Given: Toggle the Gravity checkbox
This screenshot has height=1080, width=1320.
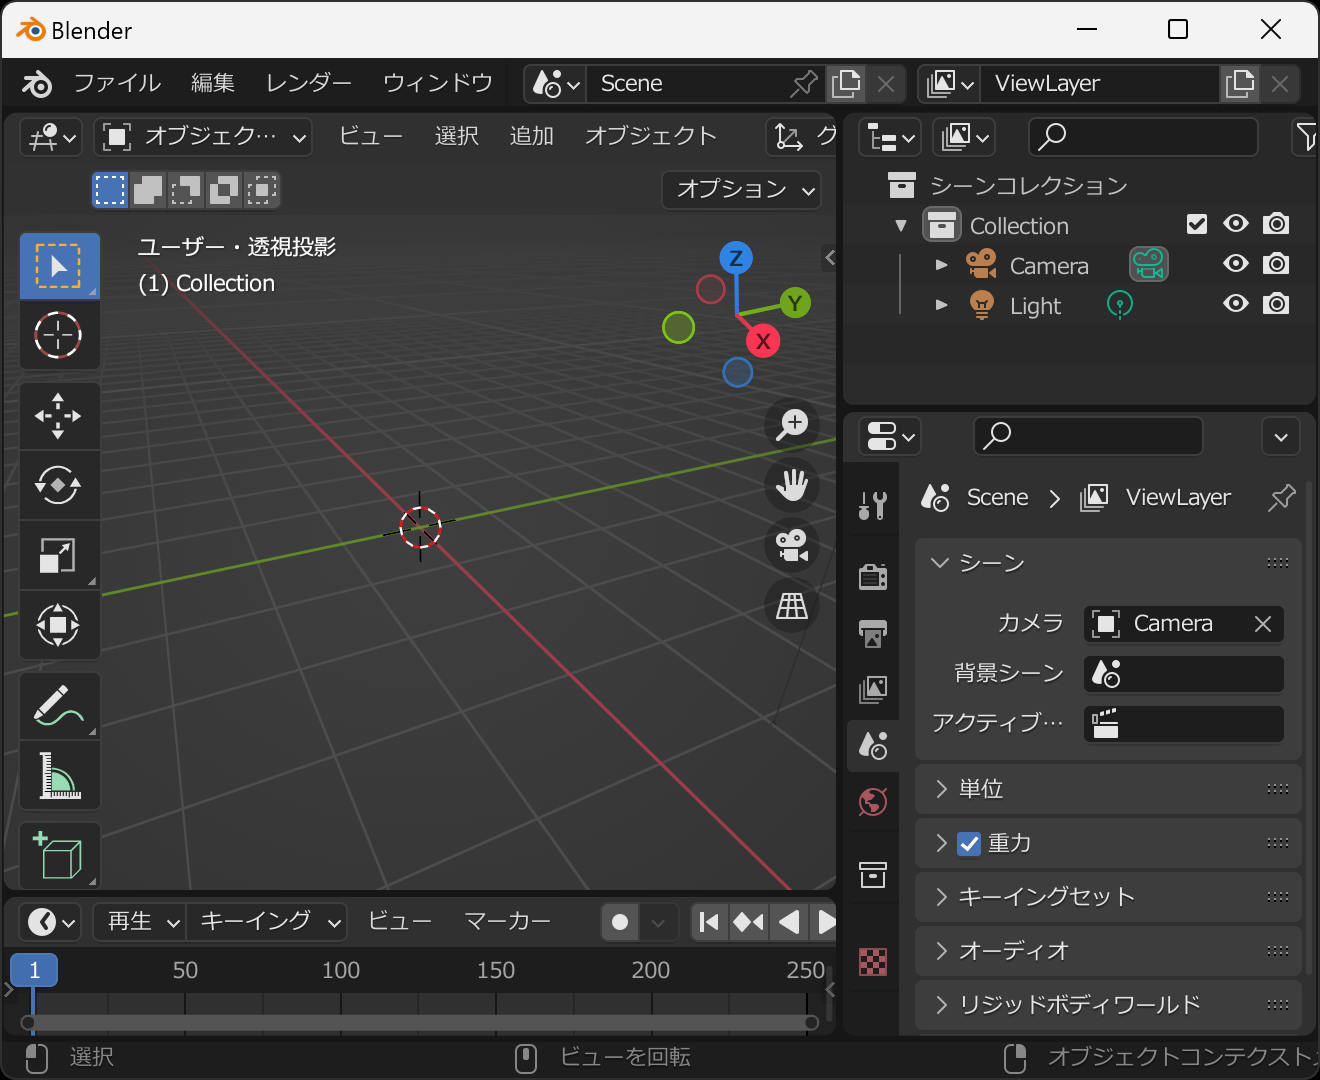Looking at the screenshot, I should (969, 844).
